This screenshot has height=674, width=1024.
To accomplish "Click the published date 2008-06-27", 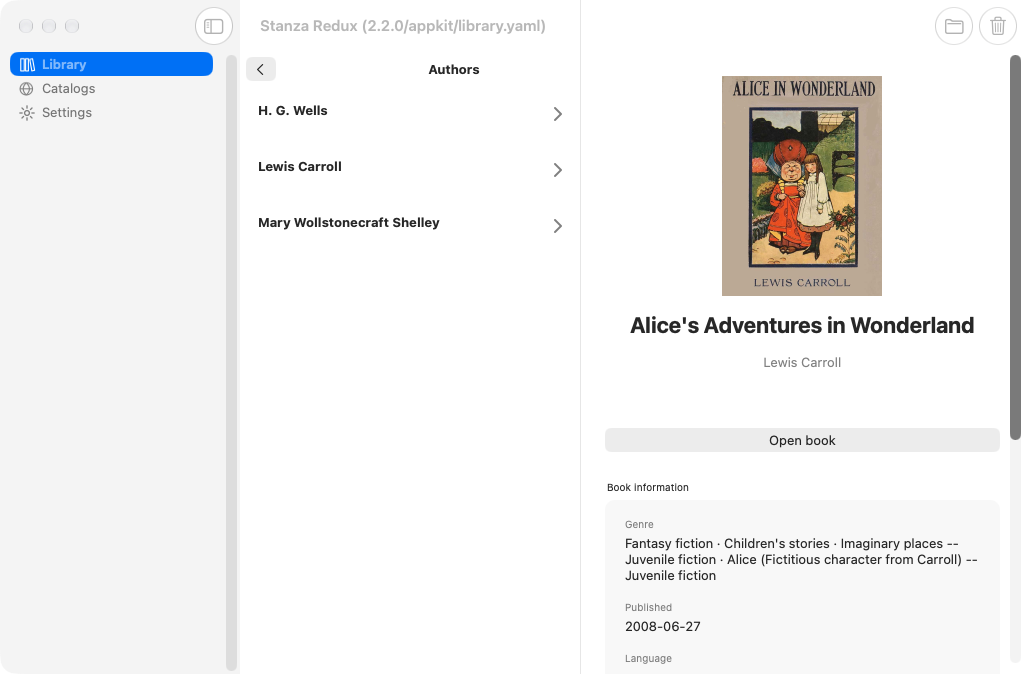I will coord(663,626).
